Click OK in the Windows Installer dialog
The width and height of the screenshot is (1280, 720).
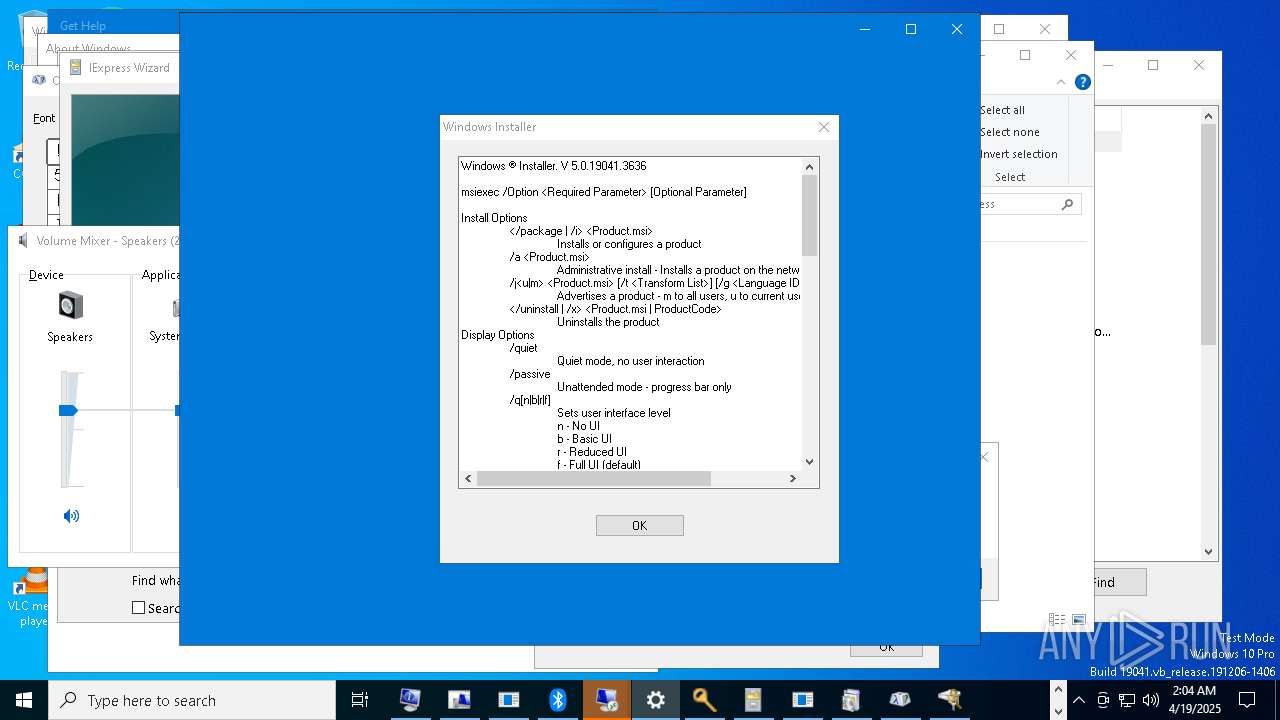pyautogui.click(x=639, y=525)
